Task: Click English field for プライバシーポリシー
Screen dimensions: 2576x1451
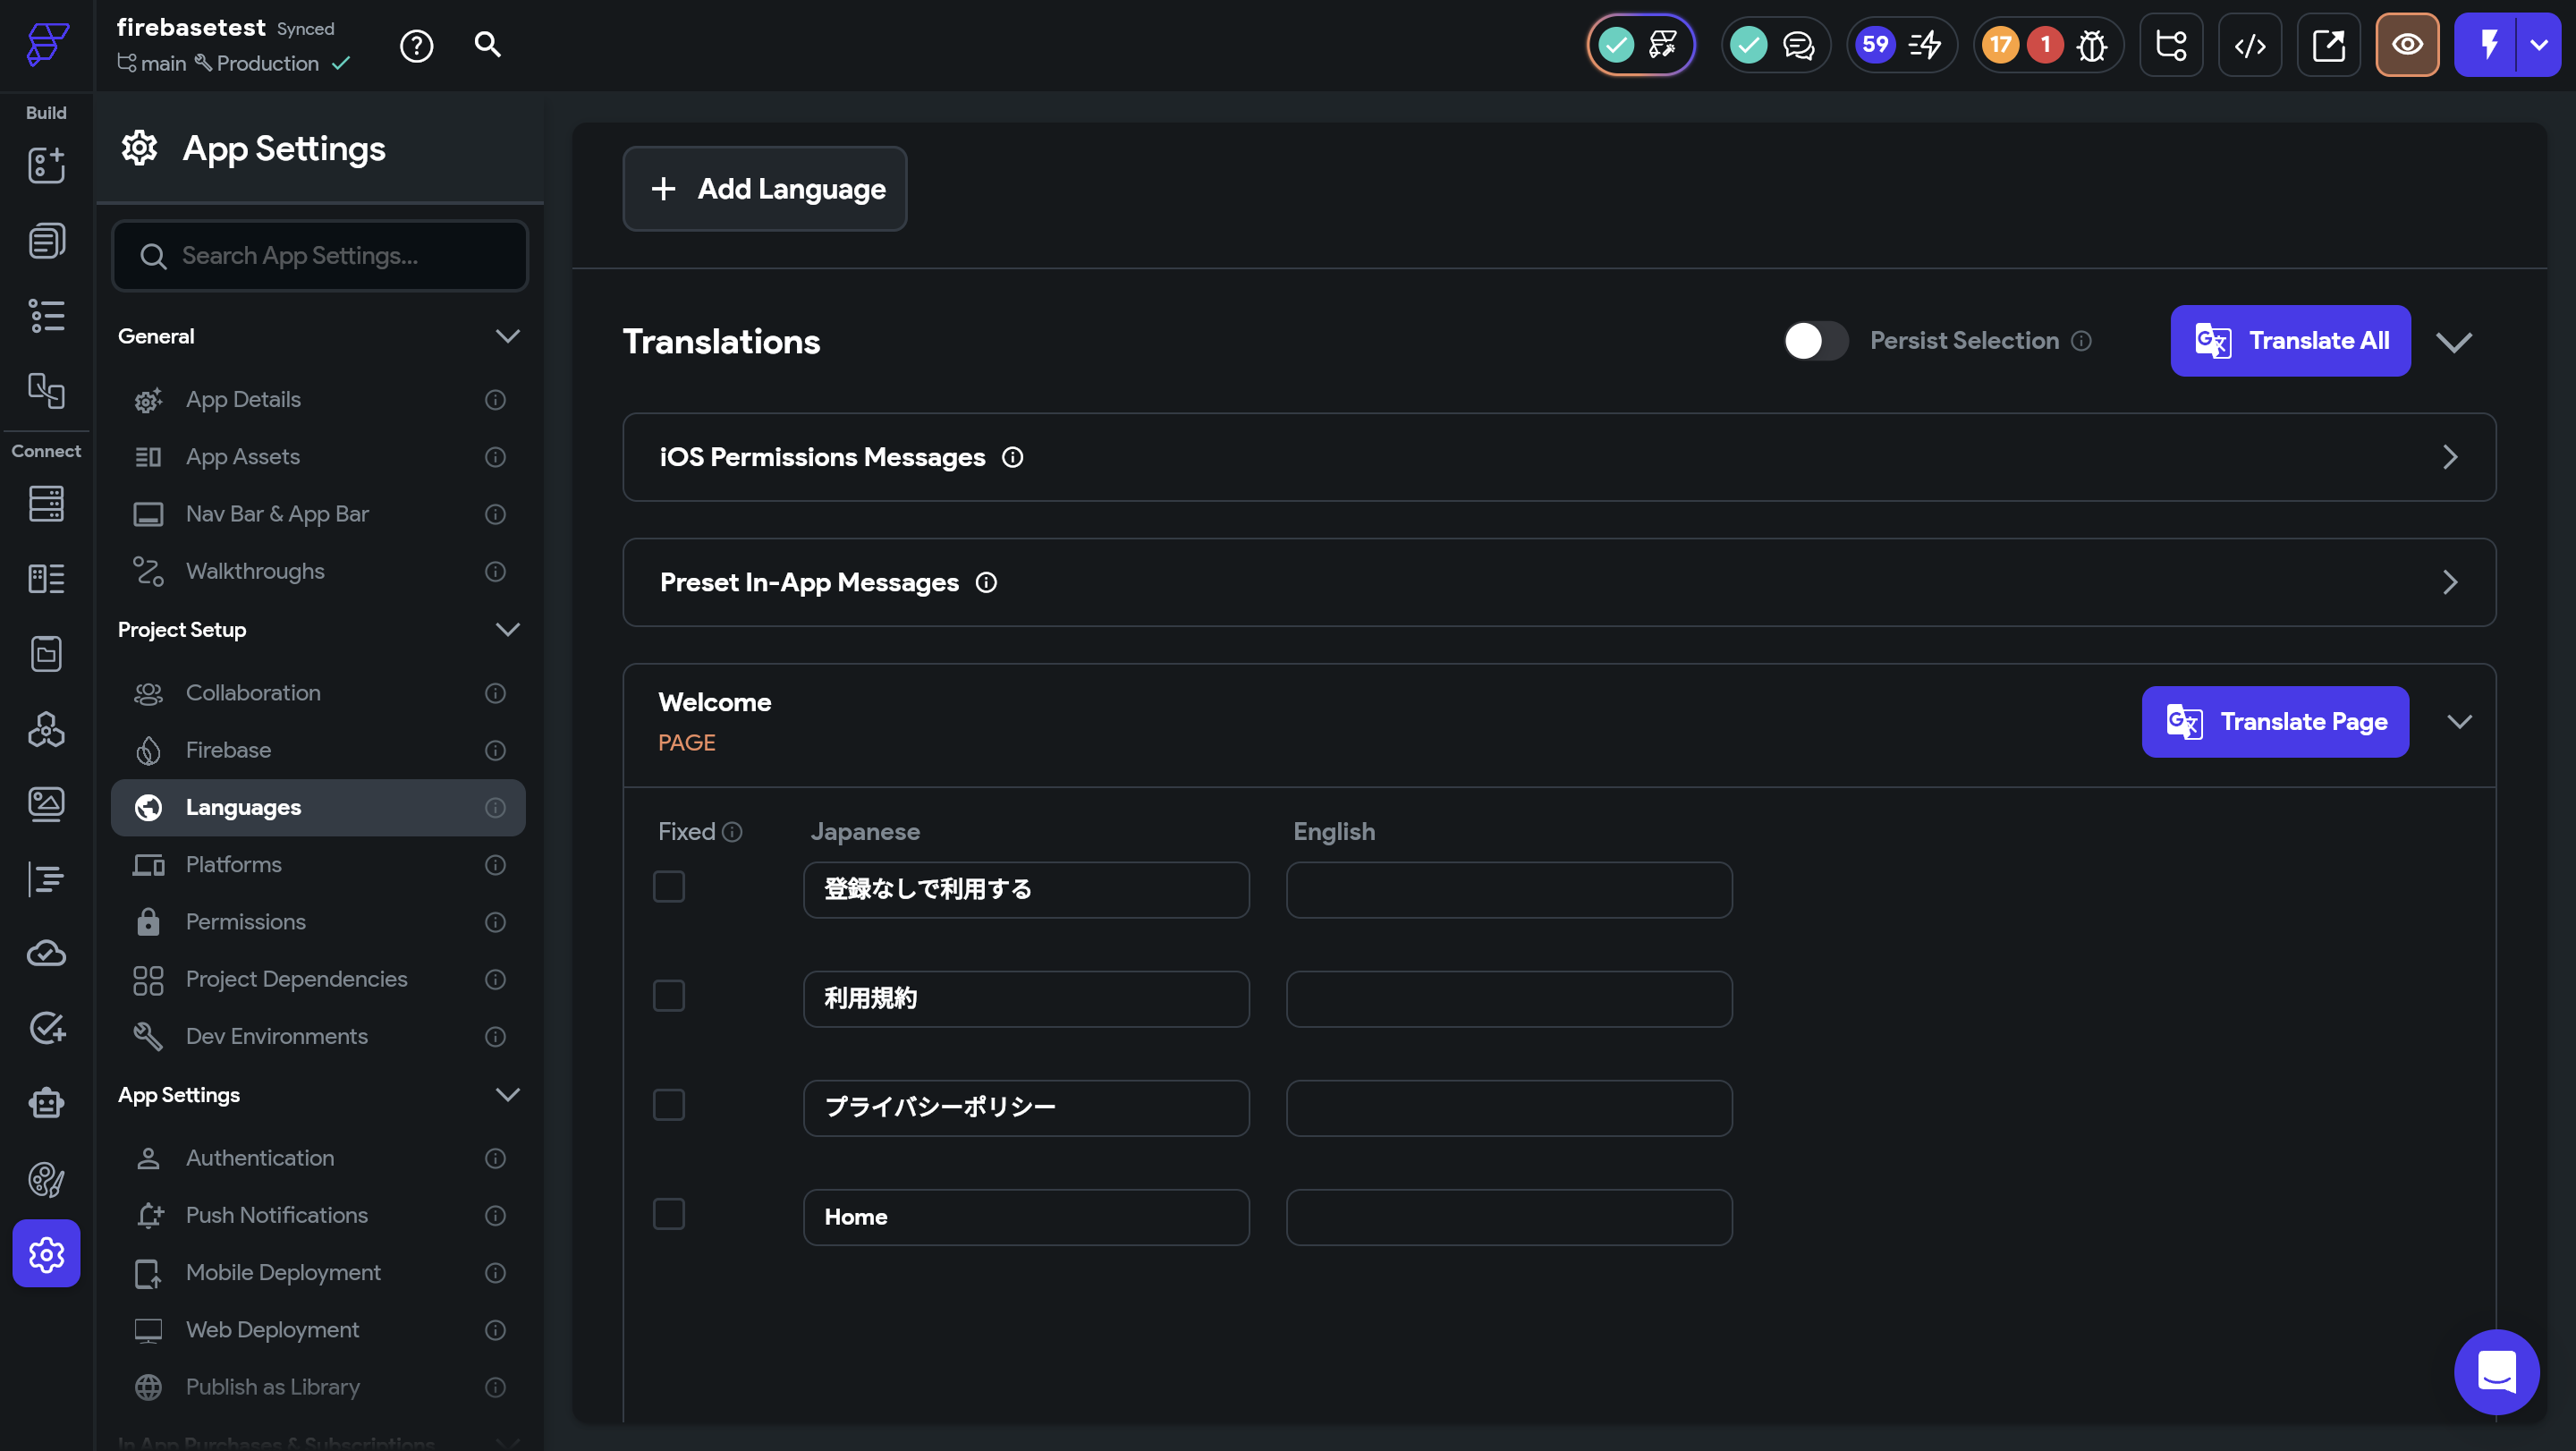Action: [x=1508, y=1108]
